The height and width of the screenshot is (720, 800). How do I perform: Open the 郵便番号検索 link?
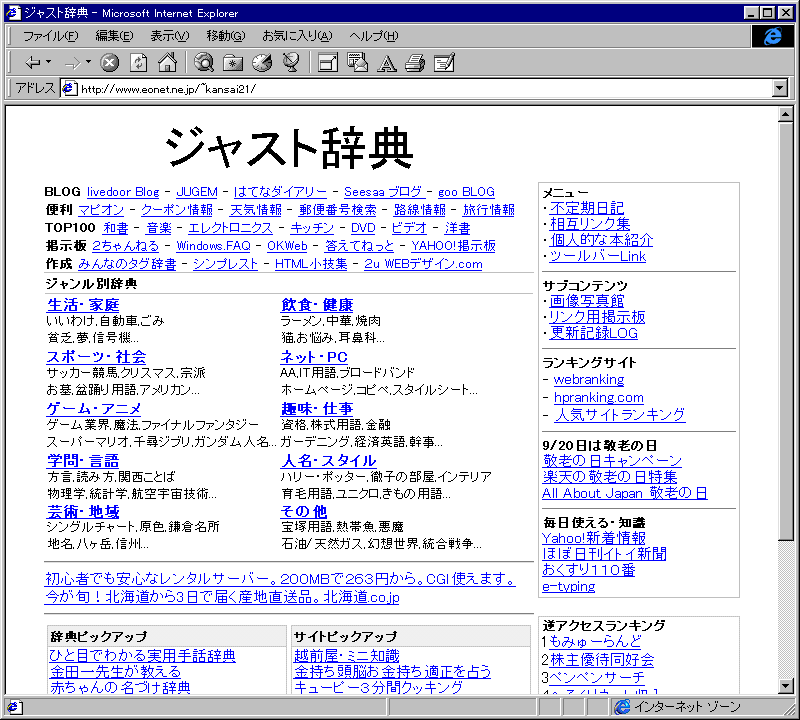point(337,210)
